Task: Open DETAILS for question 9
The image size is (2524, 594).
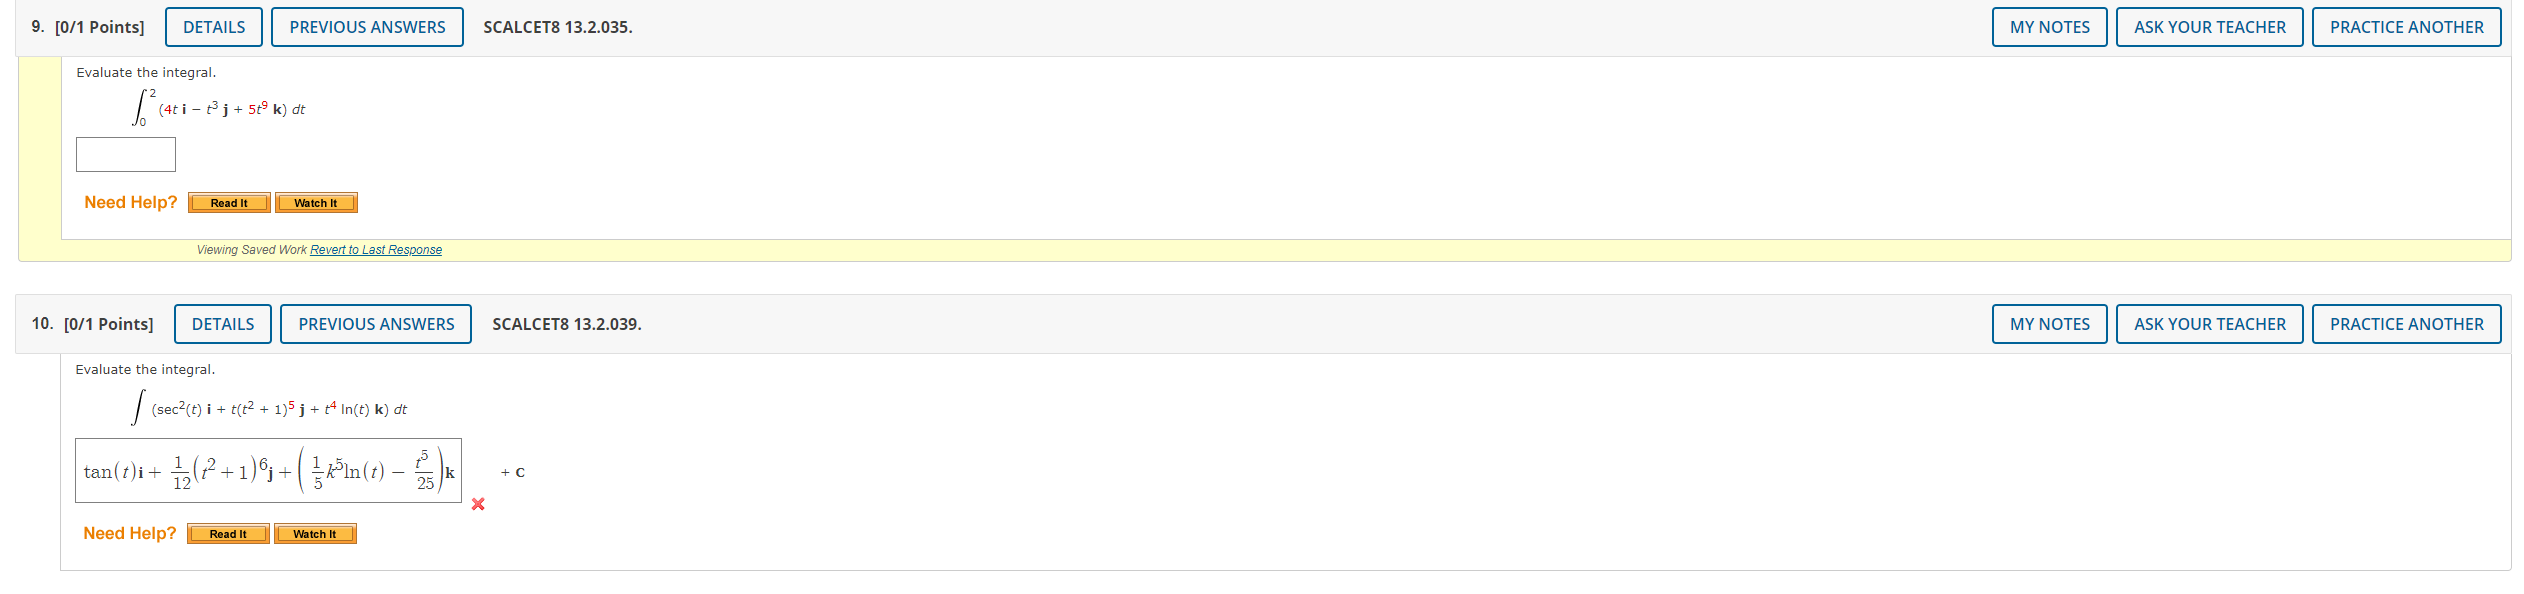Action: [213, 27]
